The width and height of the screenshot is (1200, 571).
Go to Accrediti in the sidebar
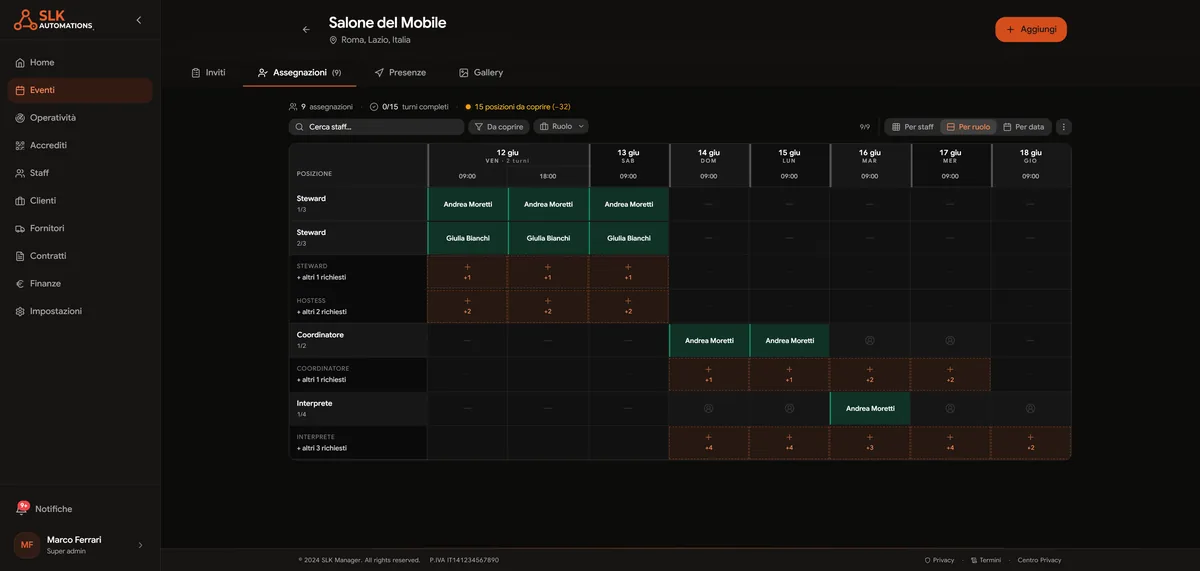coord(80,145)
